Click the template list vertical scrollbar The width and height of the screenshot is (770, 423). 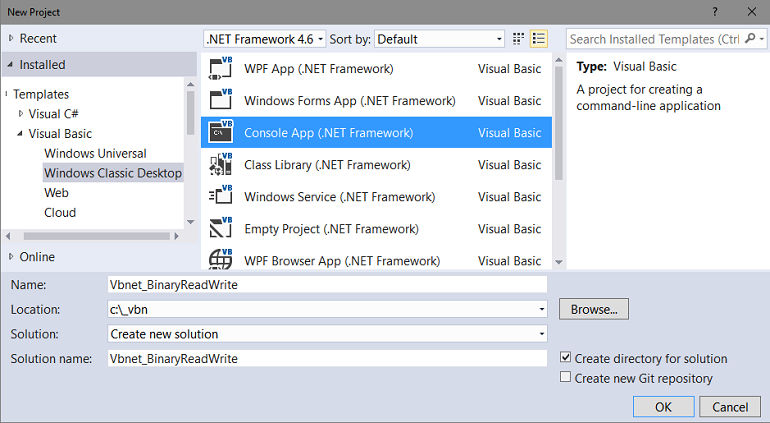point(558,123)
